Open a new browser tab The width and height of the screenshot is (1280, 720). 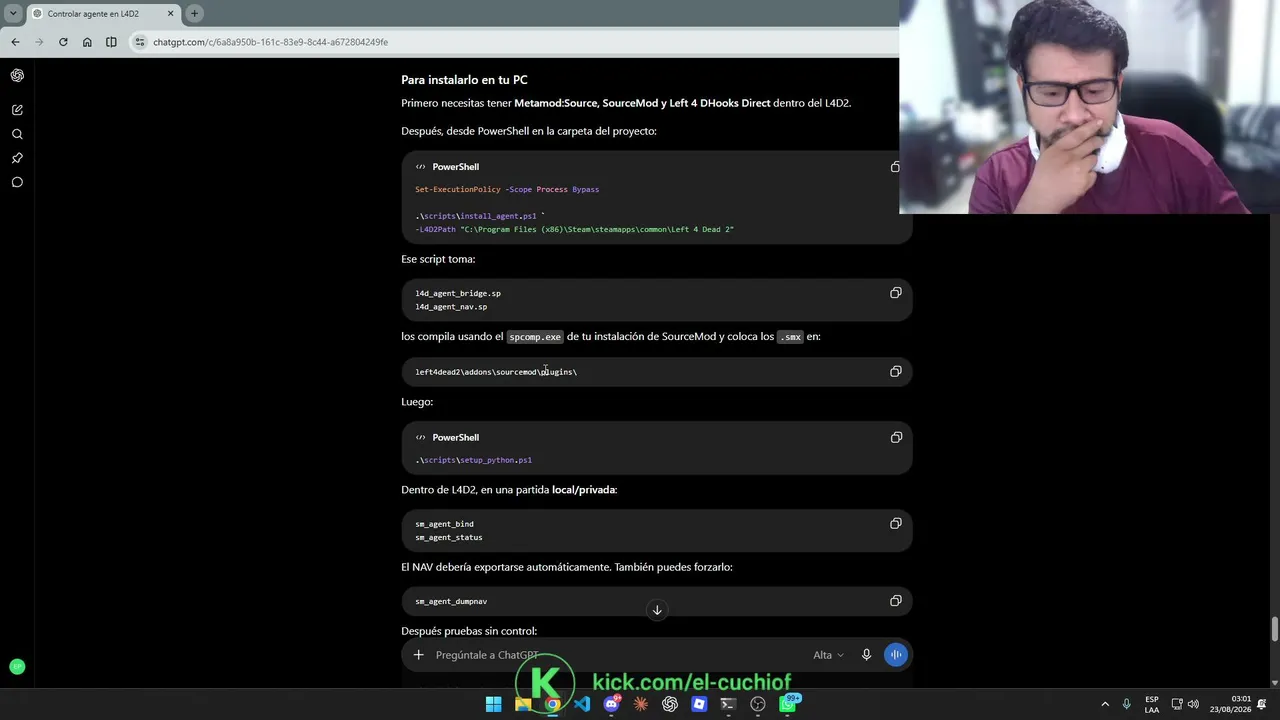click(194, 14)
